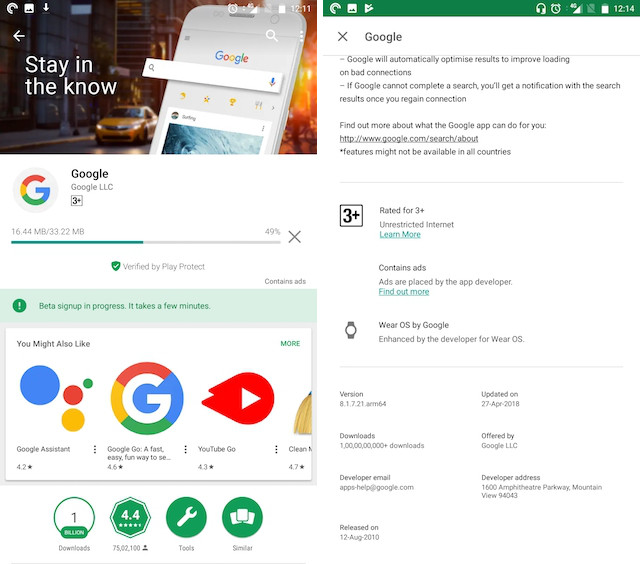Tap the download arrow in left status bar
This screenshot has width=640, height=564.
point(46,8)
